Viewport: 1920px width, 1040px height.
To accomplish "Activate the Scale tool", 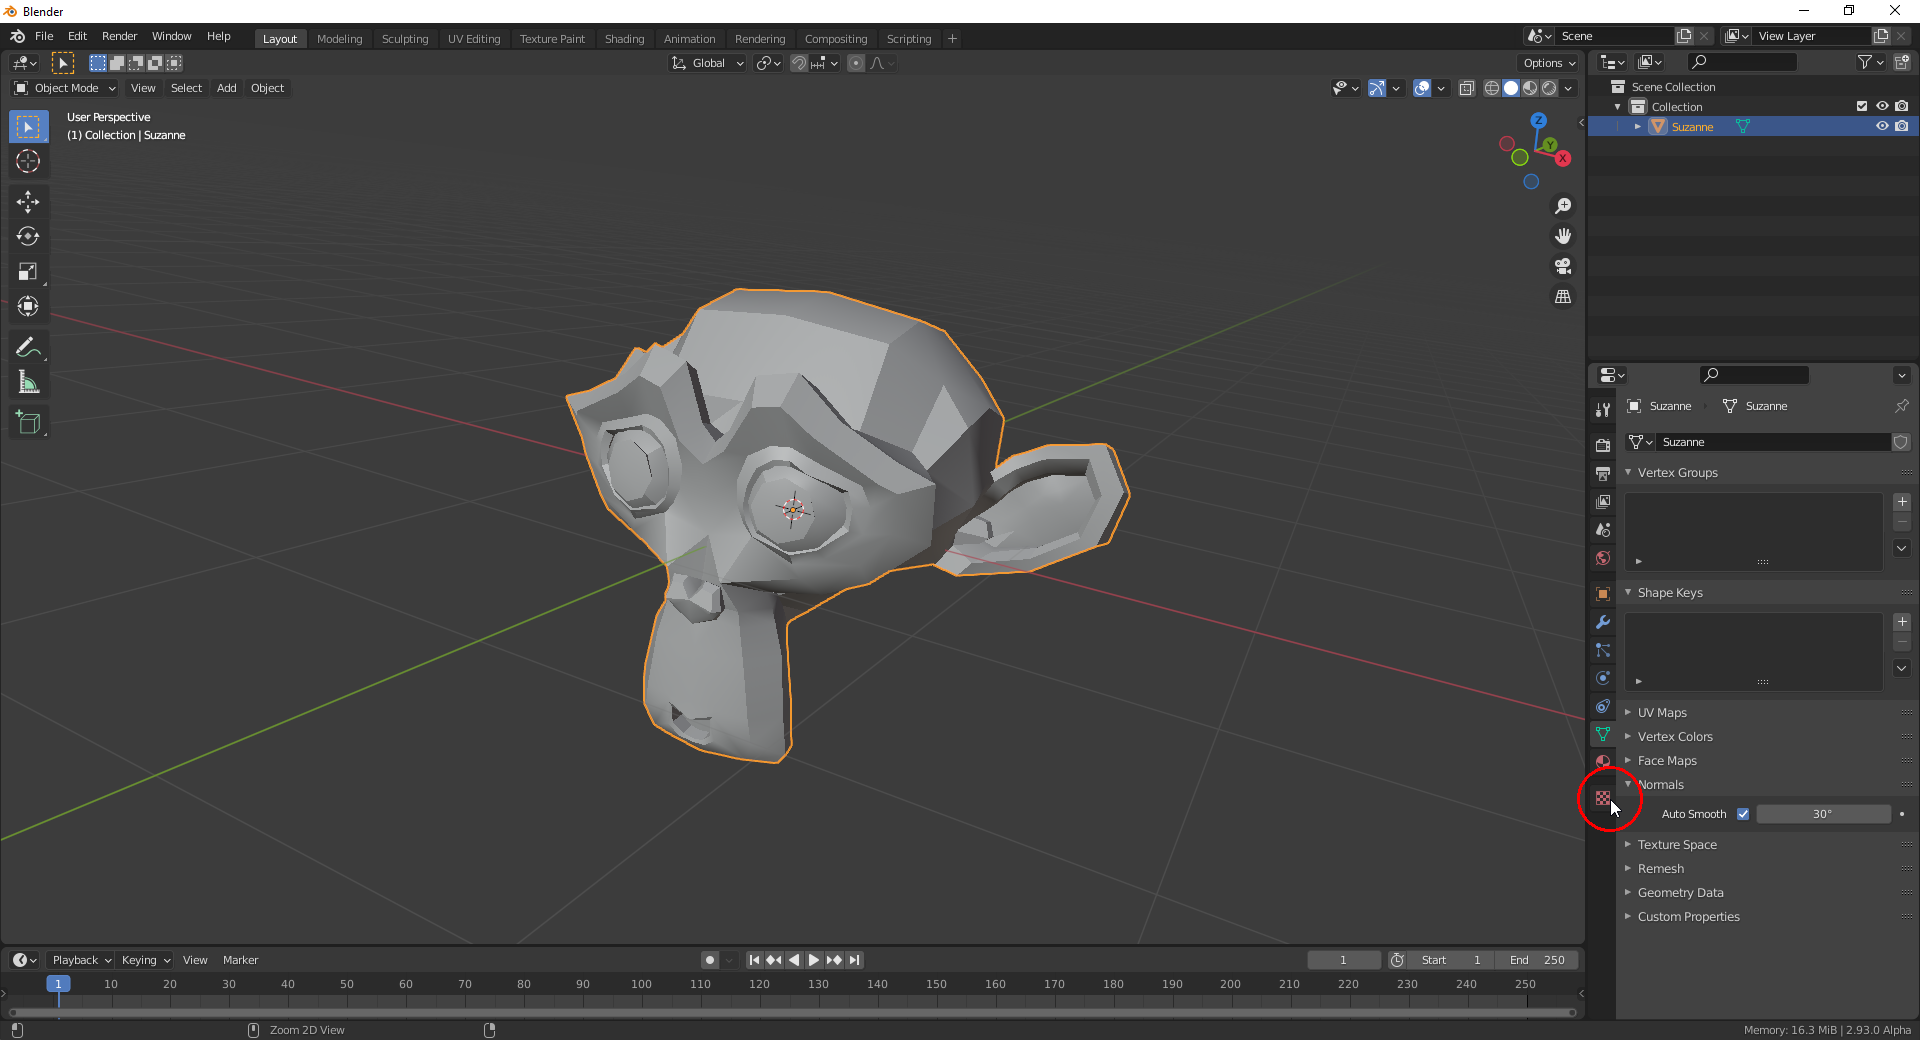I will click(x=28, y=272).
